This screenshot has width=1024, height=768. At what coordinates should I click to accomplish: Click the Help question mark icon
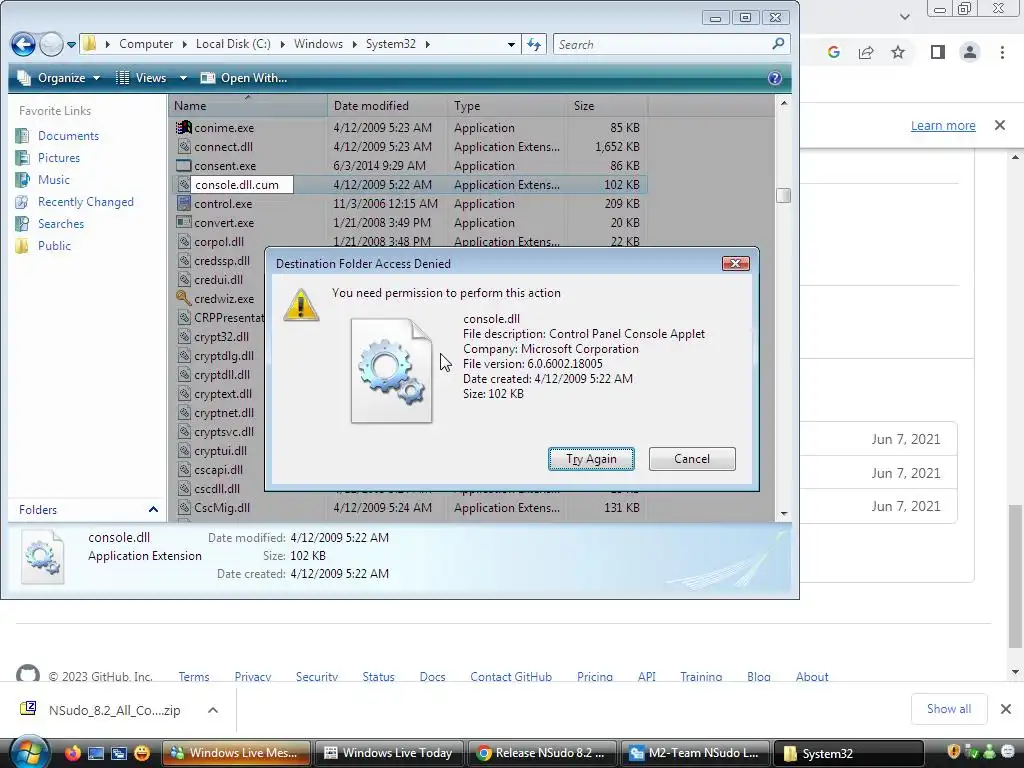tap(775, 78)
